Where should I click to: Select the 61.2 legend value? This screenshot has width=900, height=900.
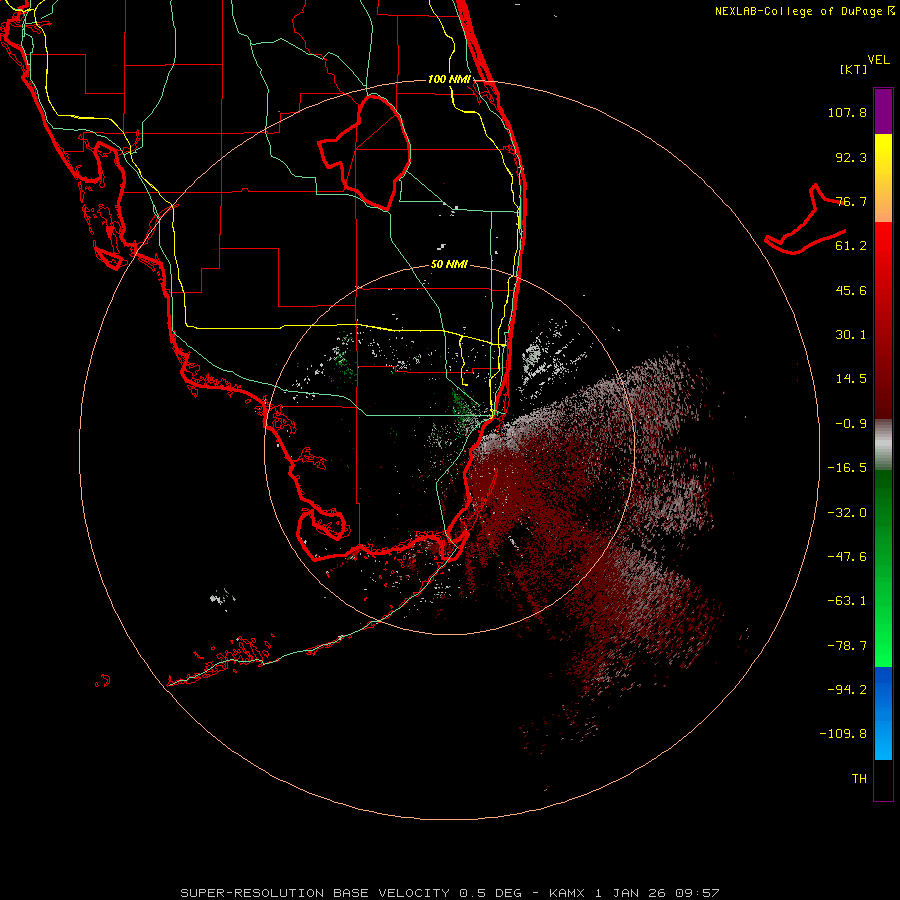(x=851, y=246)
